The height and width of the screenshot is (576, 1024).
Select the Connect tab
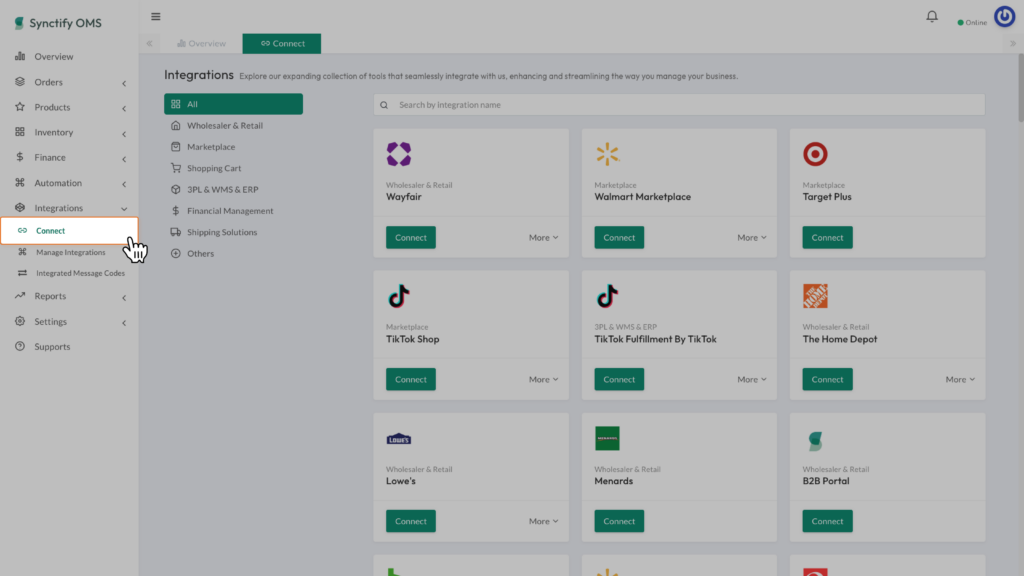(282, 43)
